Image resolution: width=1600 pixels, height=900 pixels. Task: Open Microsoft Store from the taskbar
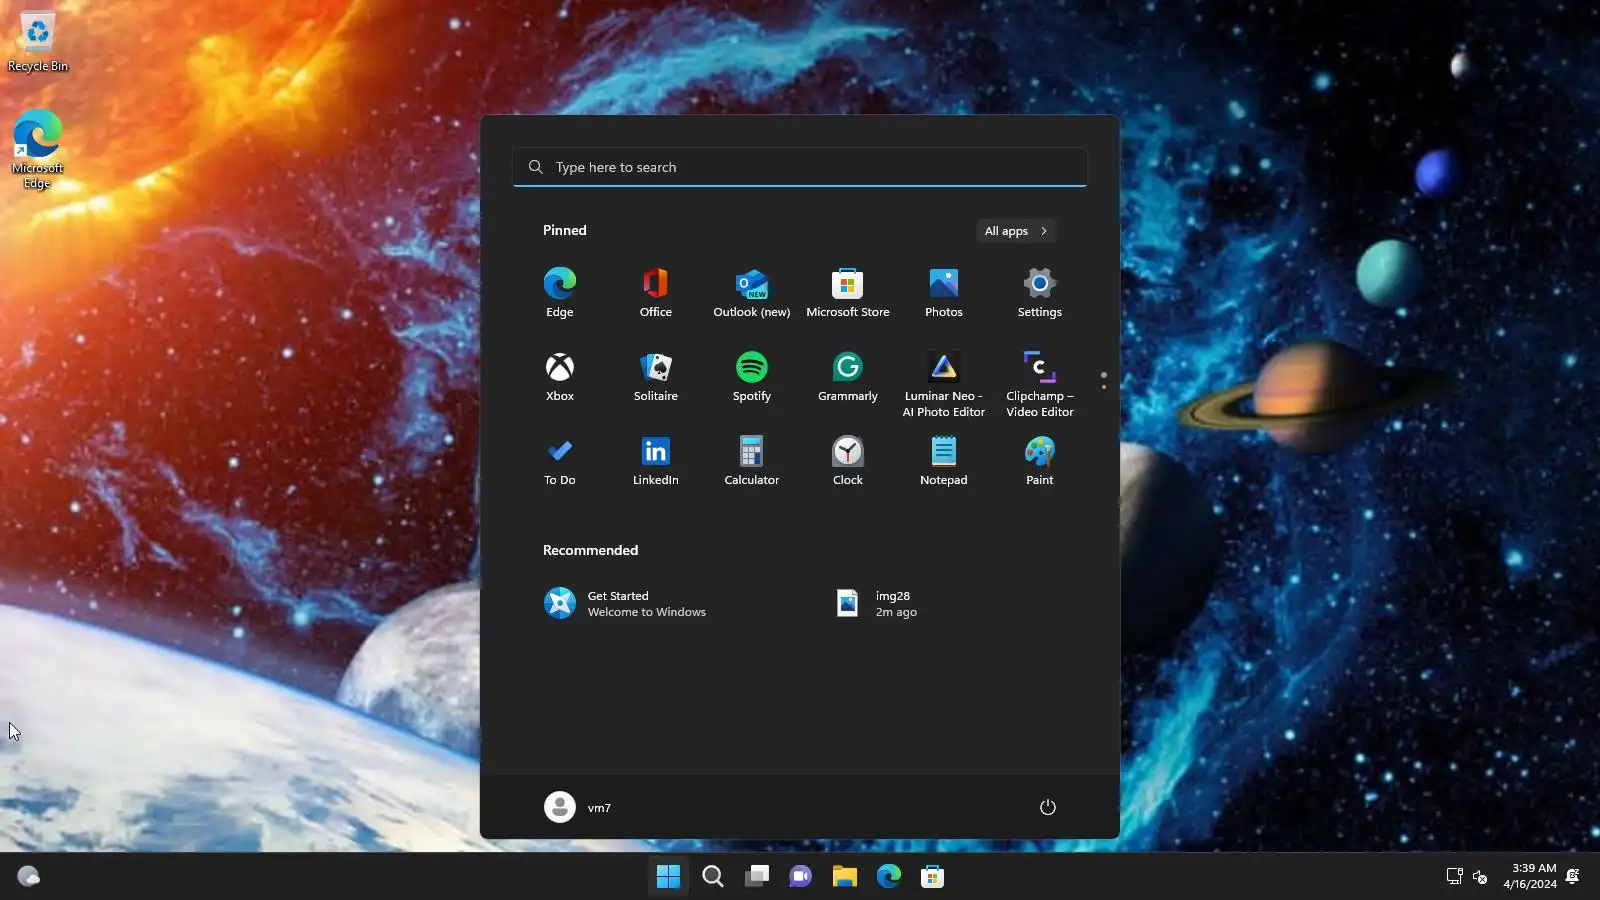coord(933,877)
